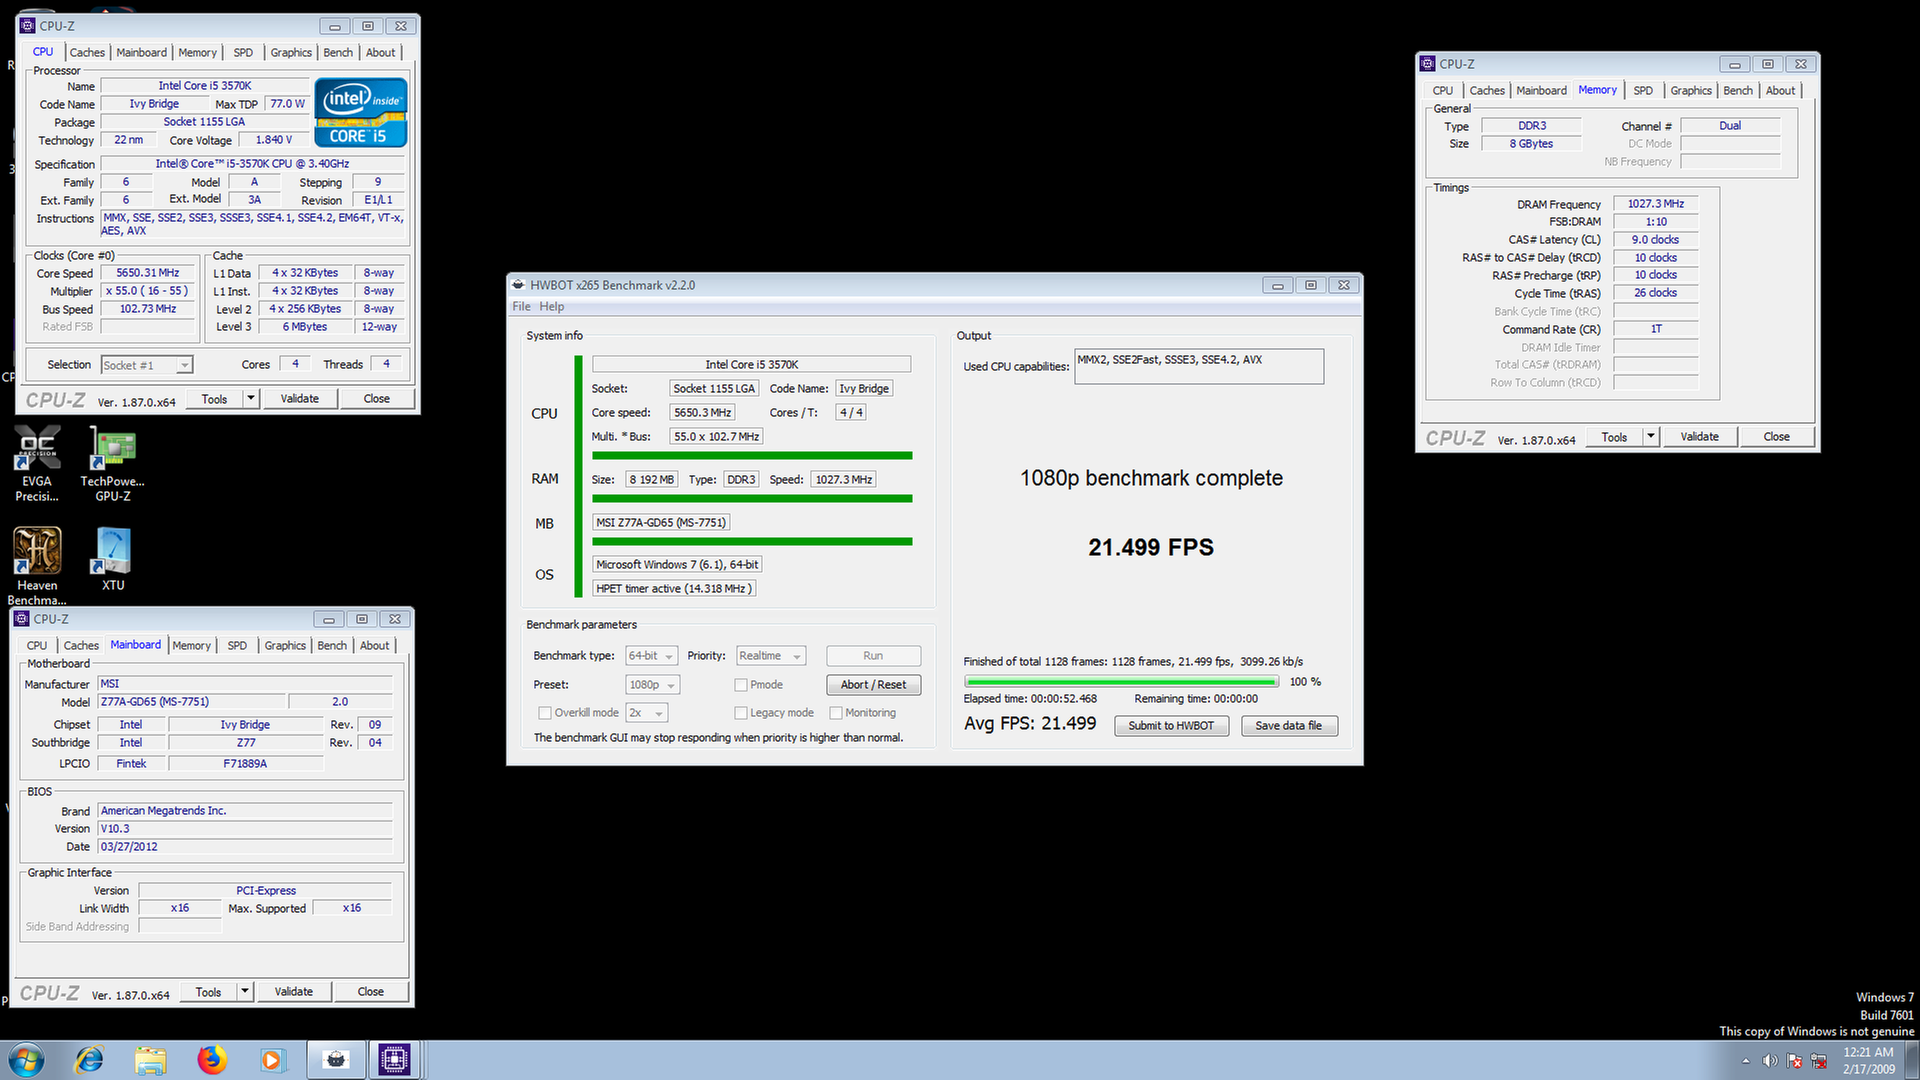Open Overkill mode 2x dropdown
1920x1080 pixels.
click(647, 713)
